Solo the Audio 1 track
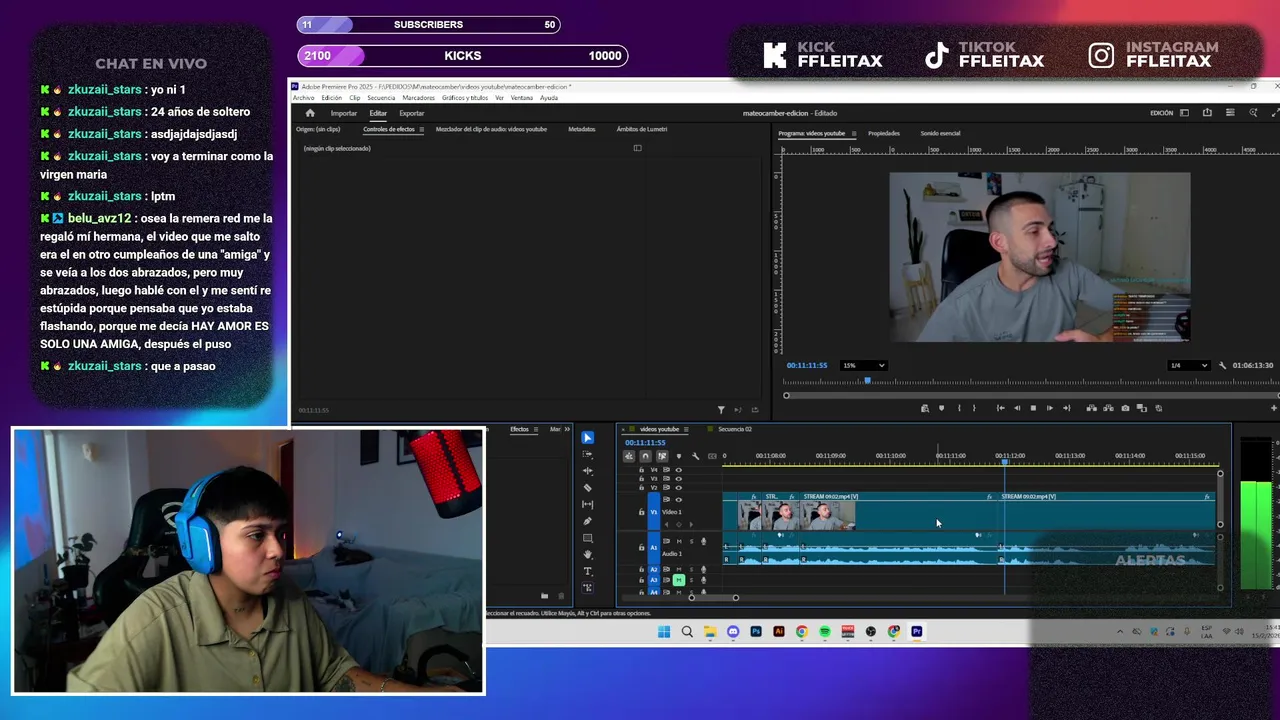 point(691,542)
